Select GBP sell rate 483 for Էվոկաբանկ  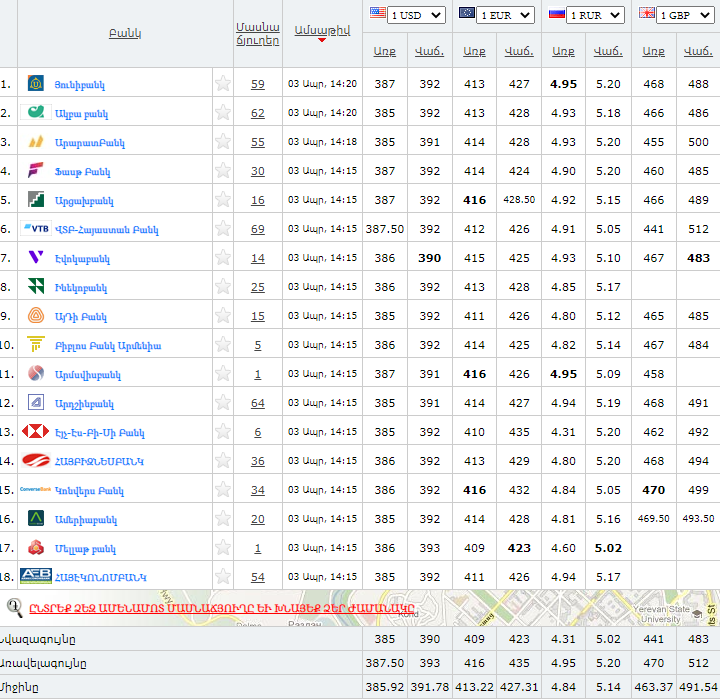click(698, 258)
